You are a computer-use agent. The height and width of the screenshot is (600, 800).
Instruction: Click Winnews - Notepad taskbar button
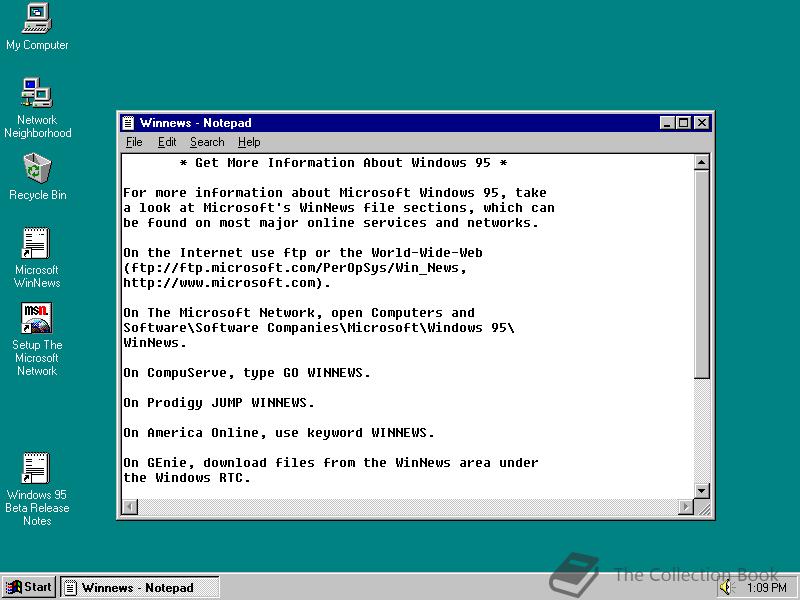[140, 587]
